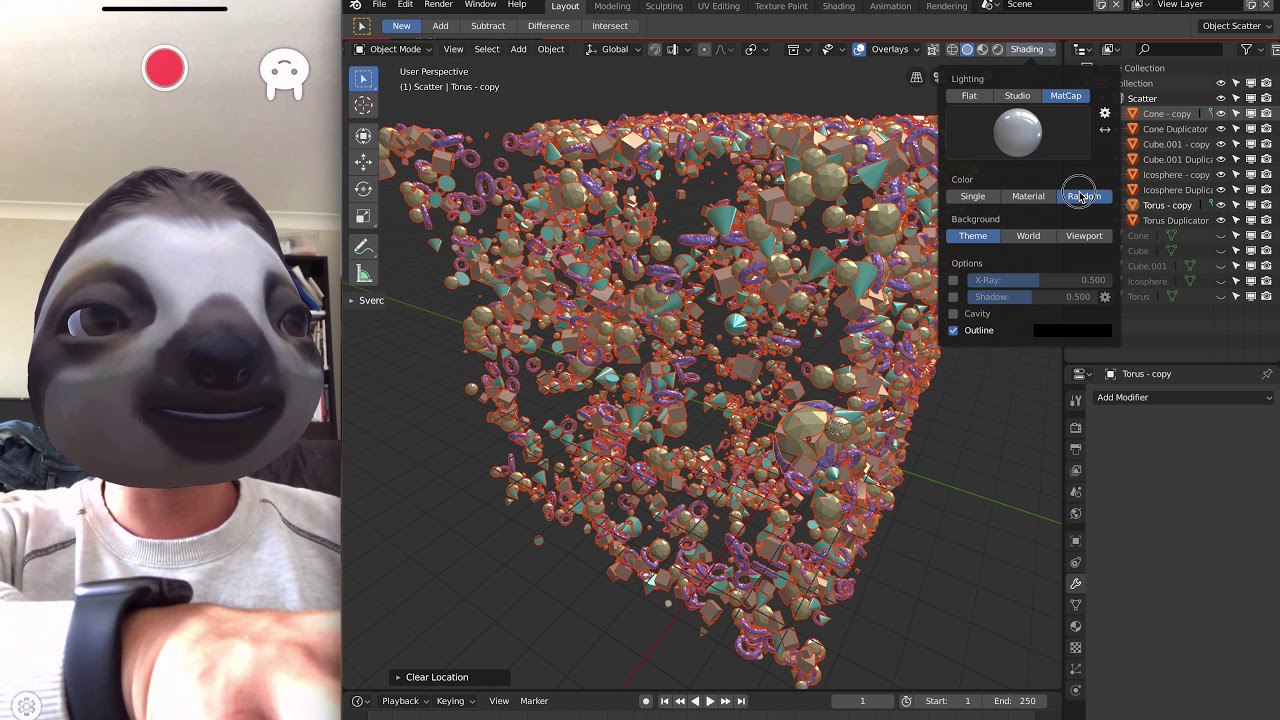Open the Output properties tab

point(1076,449)
